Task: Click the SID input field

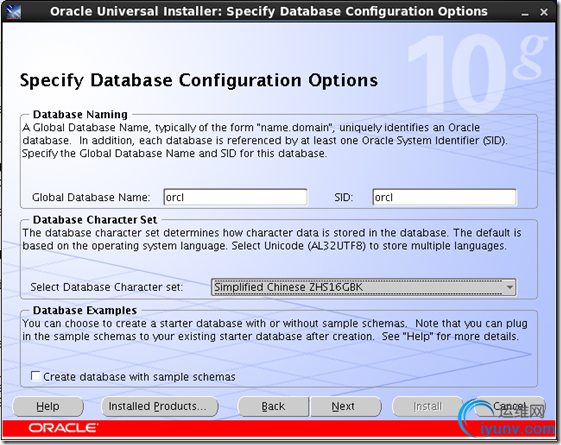Action: pos(444,197)
